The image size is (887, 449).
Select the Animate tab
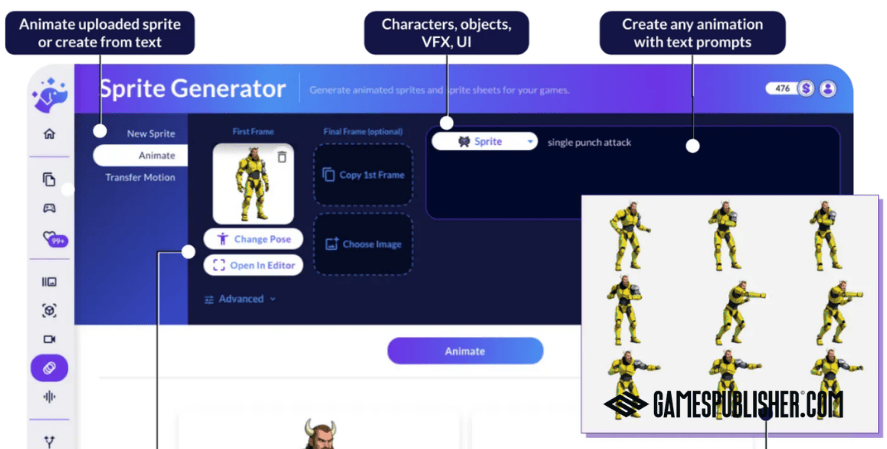pyautogui.click(x=140, y=156)
